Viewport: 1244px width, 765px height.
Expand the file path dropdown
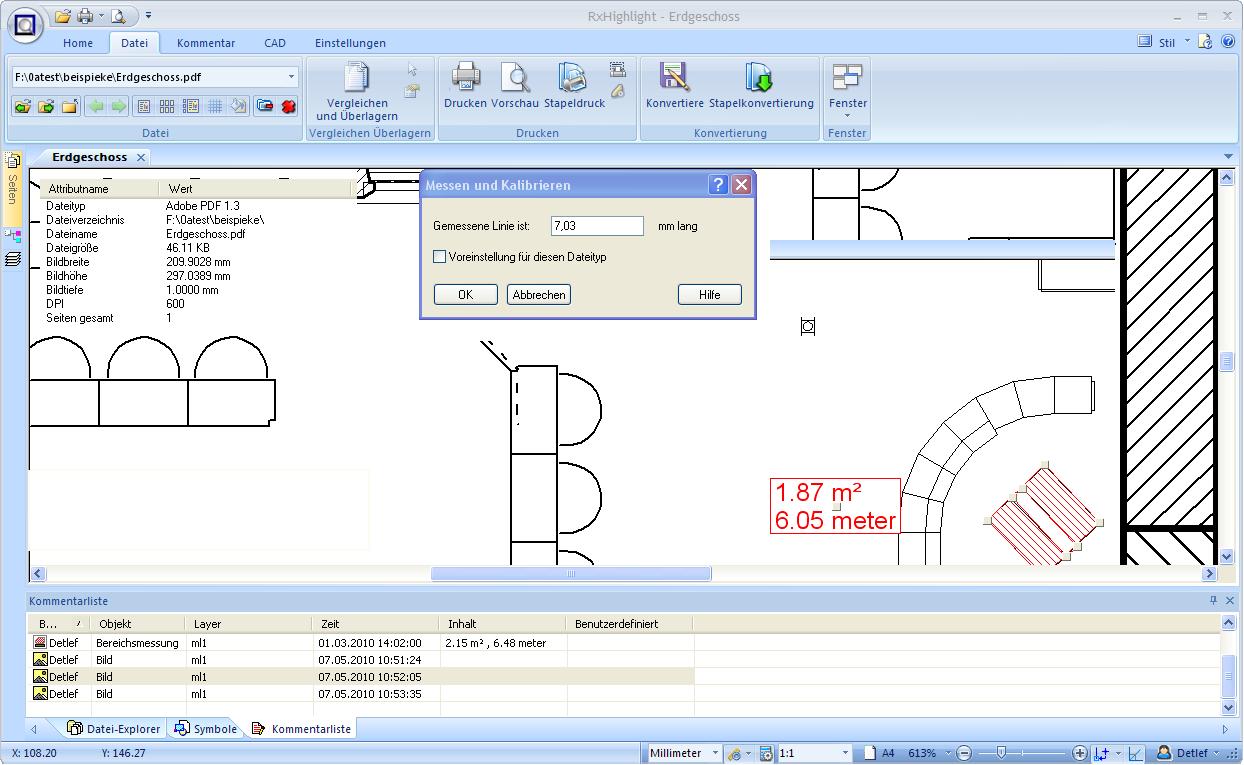pos(291,77)
